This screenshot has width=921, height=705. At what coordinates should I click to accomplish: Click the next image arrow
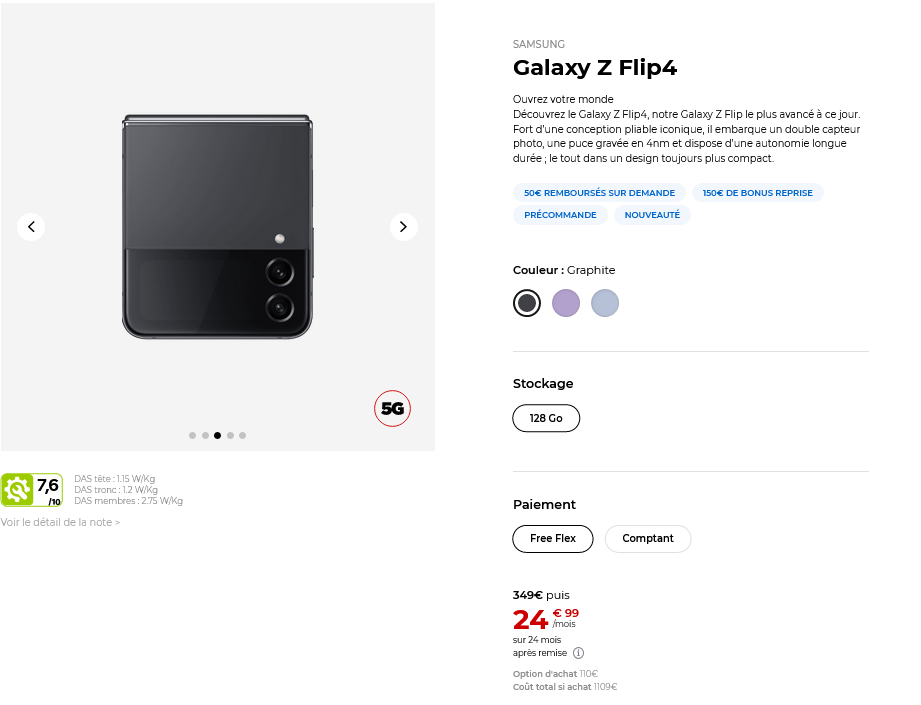tap(403, 227)
